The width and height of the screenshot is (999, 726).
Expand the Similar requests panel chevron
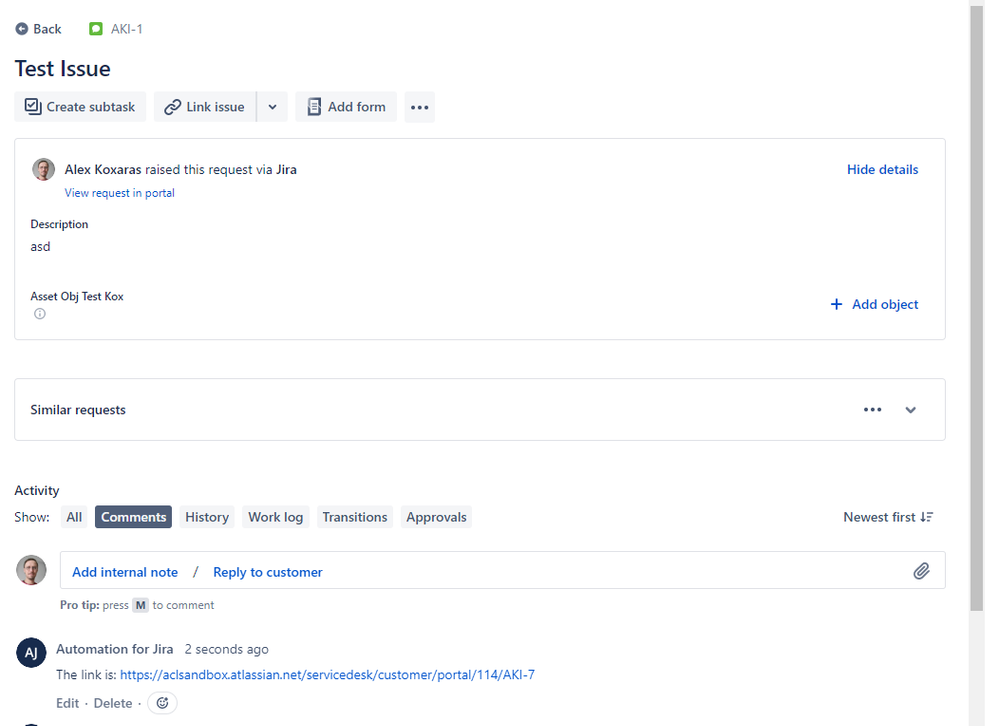(x=910, y=409)
